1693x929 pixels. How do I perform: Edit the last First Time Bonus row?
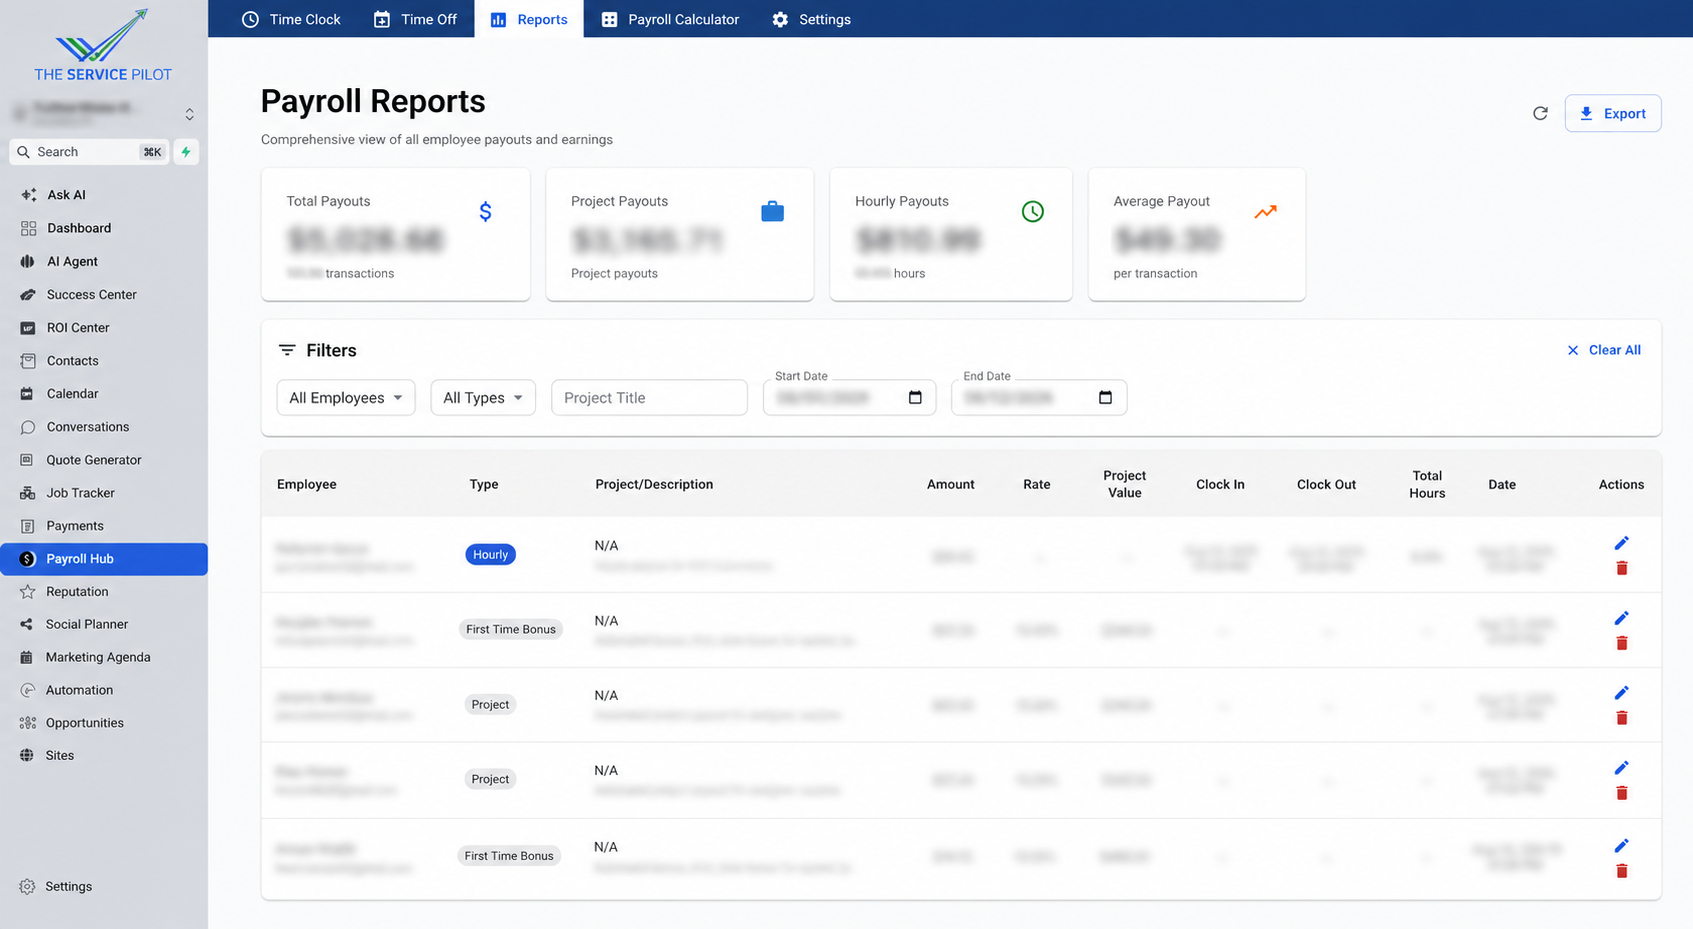(1621, 846)
